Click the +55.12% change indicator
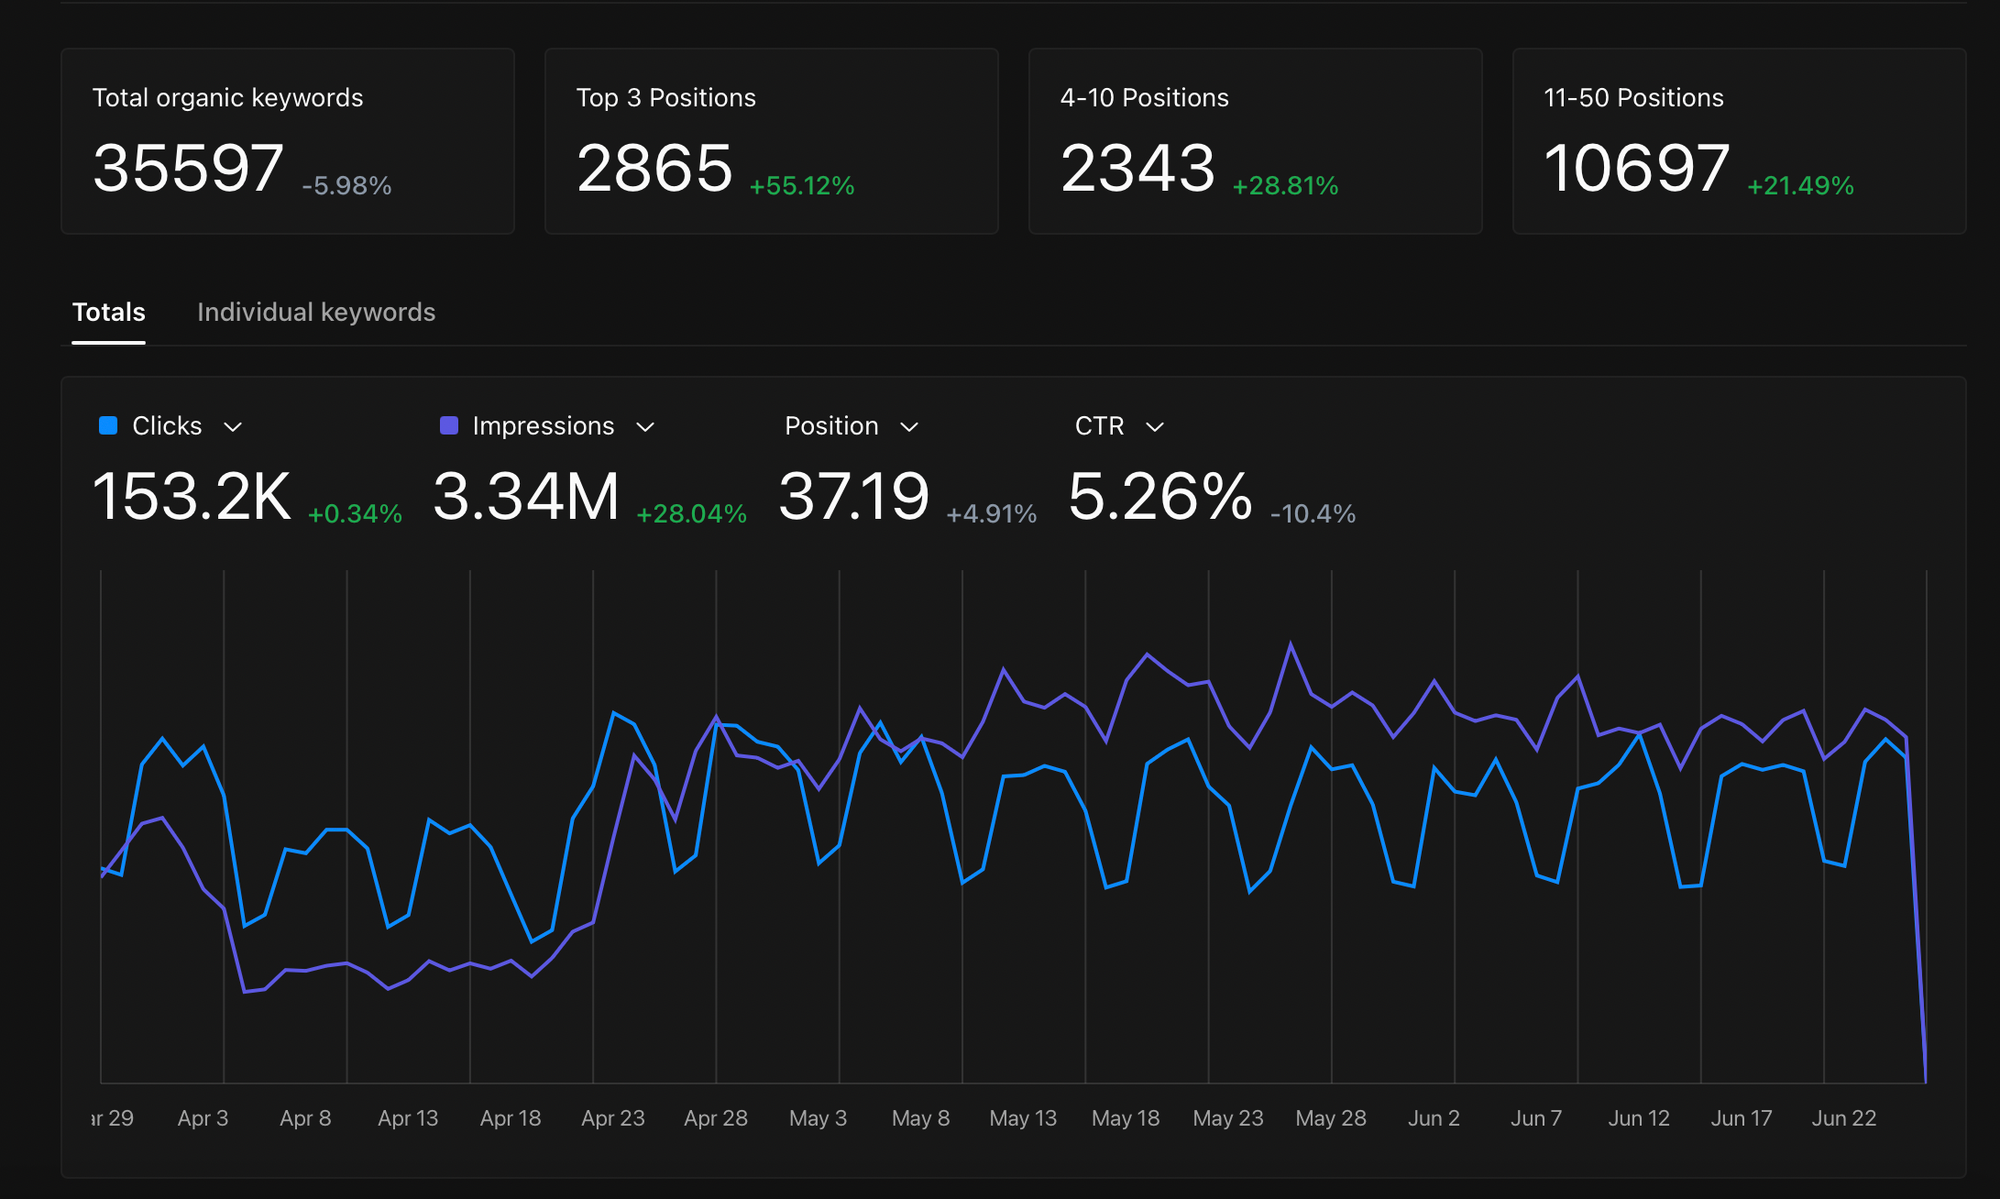 tap(801, 185)
